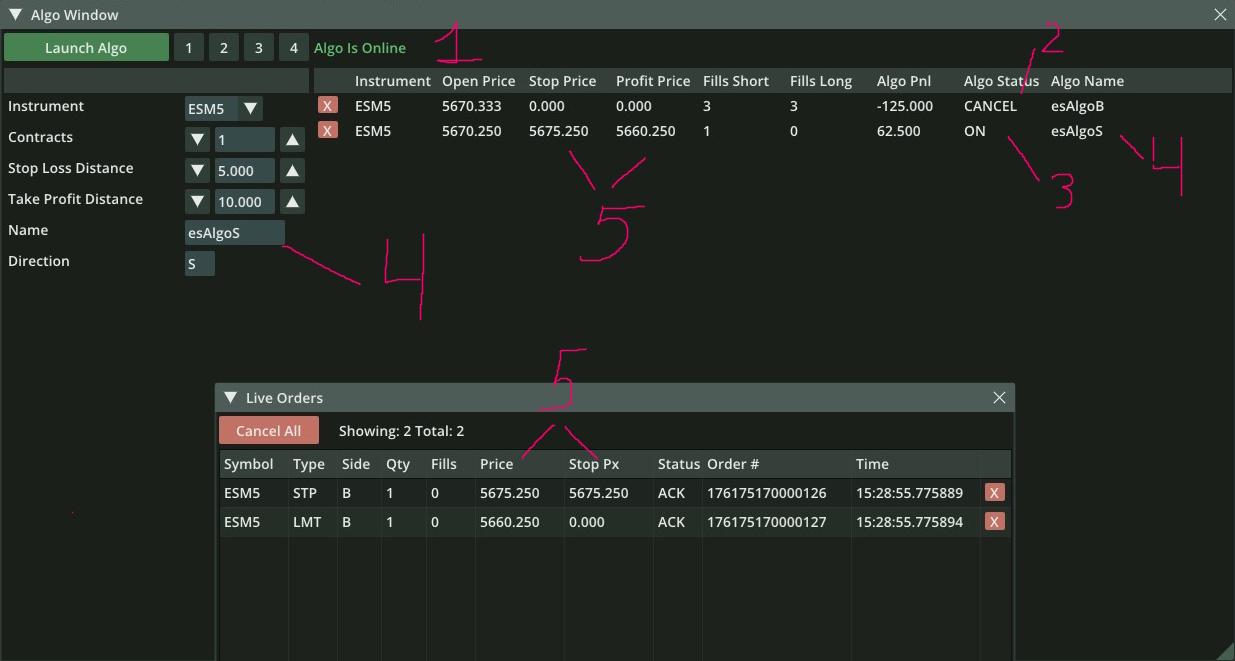
Task: Select preset button 4
Action: (293, 48)
